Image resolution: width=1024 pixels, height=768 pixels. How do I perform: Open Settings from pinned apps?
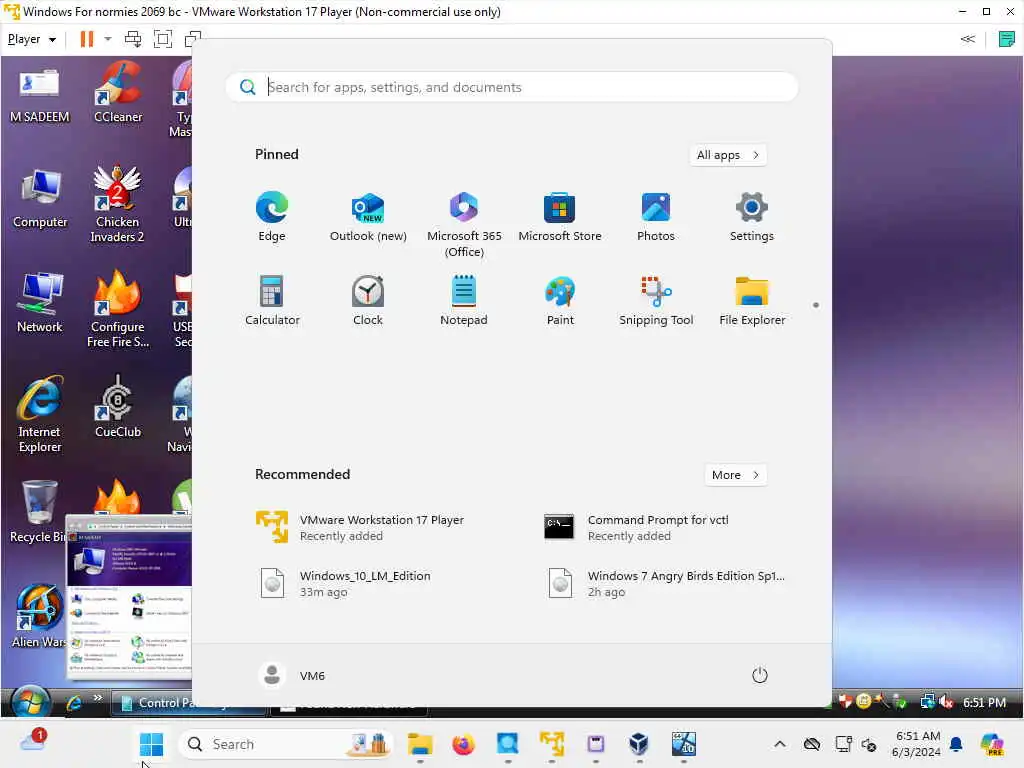click(752, 217)
